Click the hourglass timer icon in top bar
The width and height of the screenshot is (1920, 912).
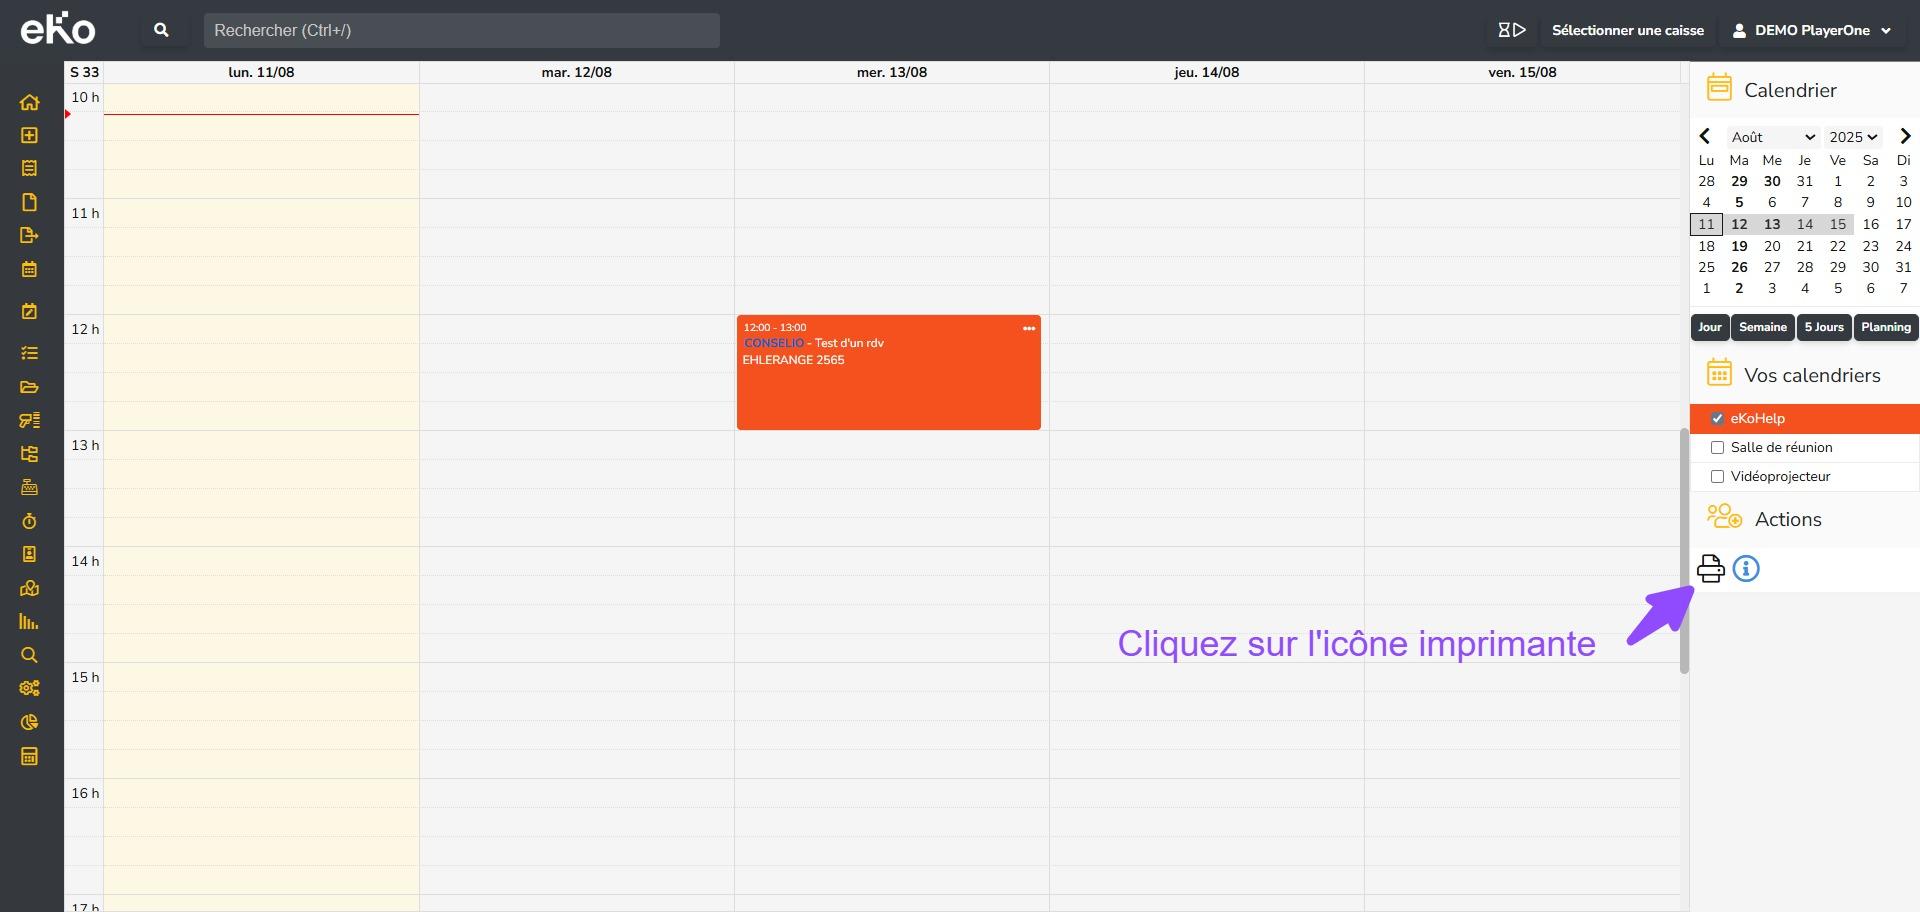1511,30
